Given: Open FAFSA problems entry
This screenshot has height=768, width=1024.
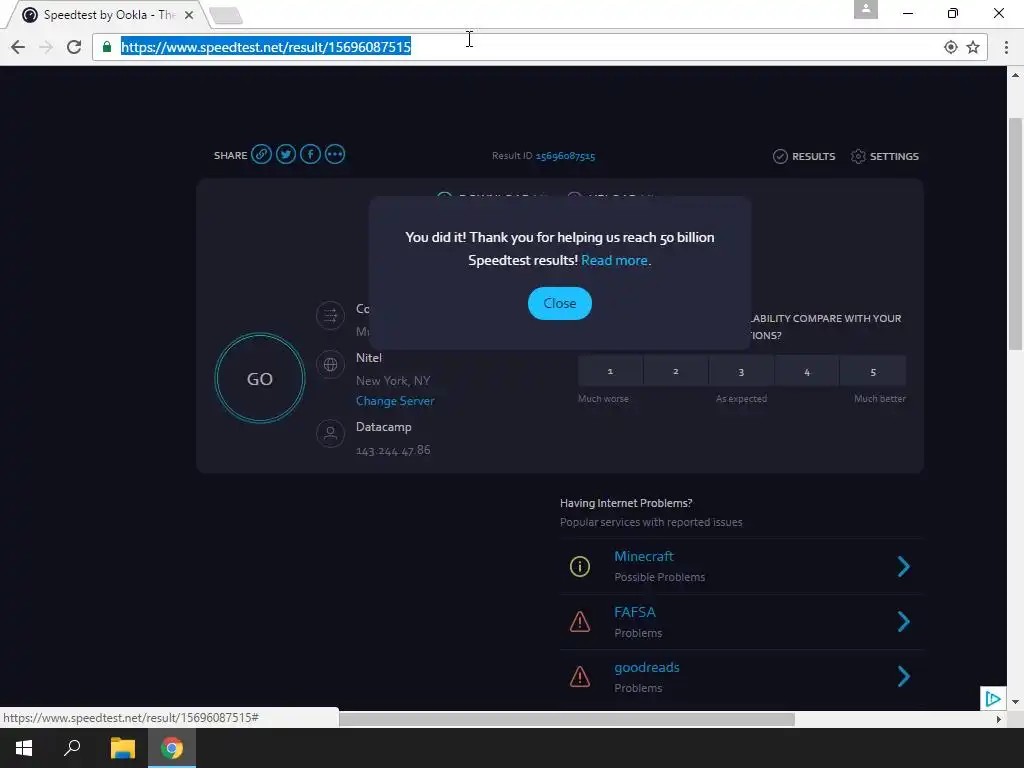Looking at the screenshot, I should [635, 613].
